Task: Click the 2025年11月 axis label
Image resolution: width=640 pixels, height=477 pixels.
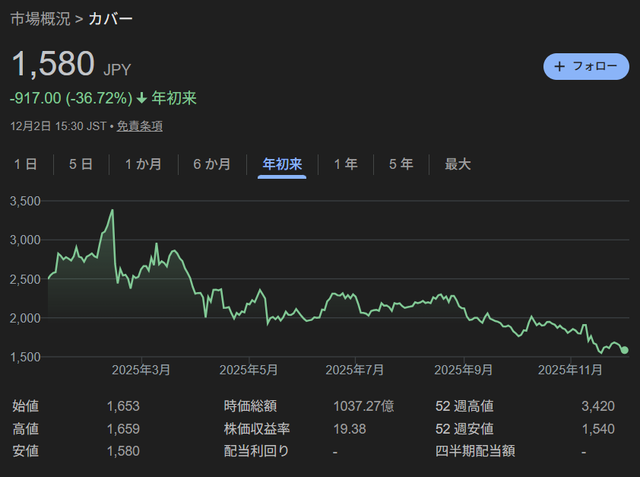Action: pos(570,370)
